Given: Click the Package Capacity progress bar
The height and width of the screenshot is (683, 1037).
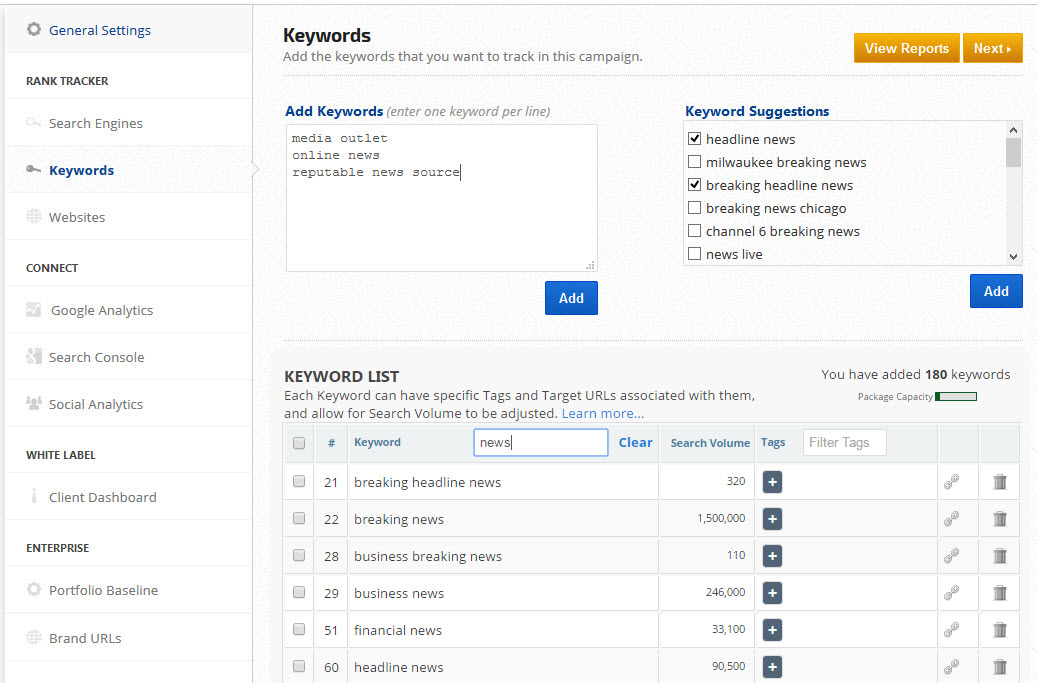Looking at the screenshot, I should (955, 397).
